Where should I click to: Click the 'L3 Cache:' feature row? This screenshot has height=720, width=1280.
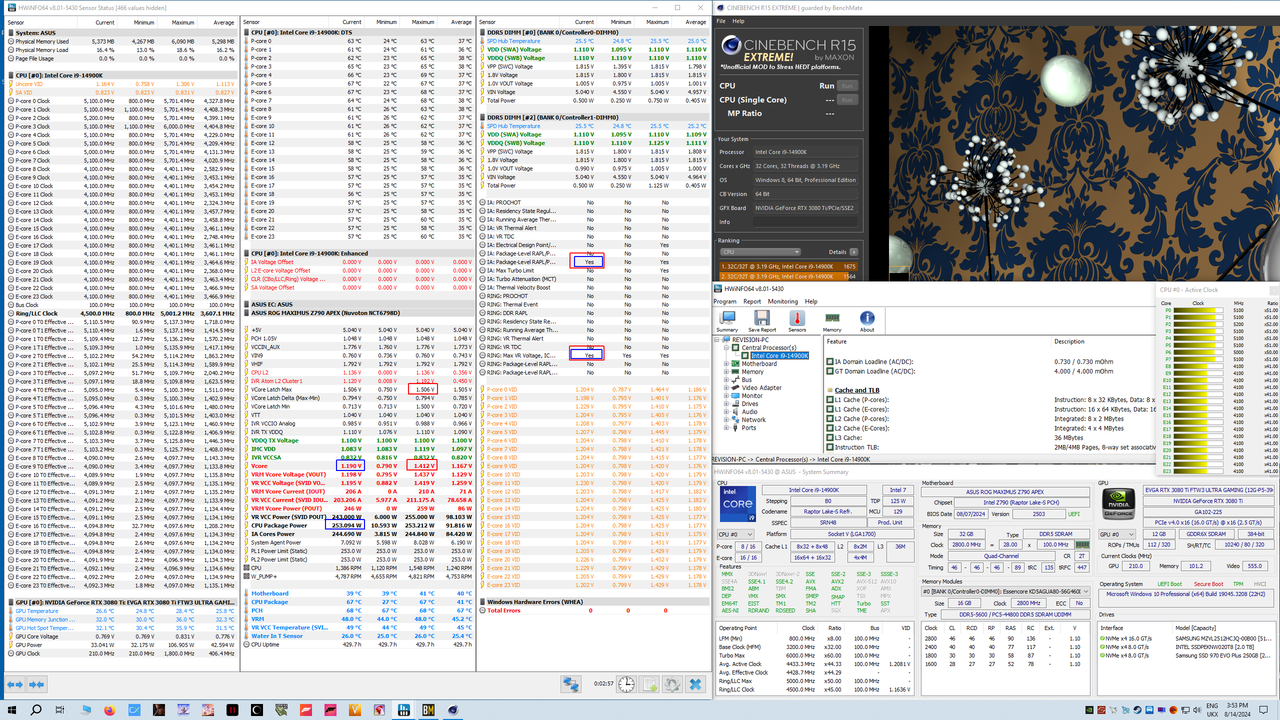point(989,437)
